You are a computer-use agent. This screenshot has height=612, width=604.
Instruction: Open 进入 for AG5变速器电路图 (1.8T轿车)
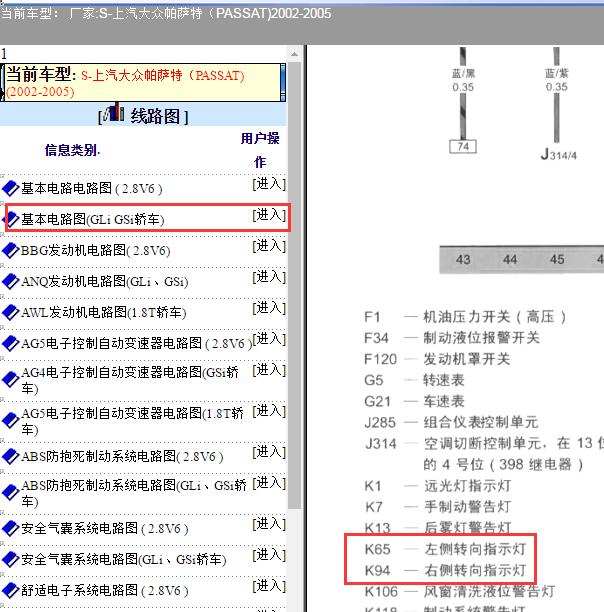click(x=269, y=411)
